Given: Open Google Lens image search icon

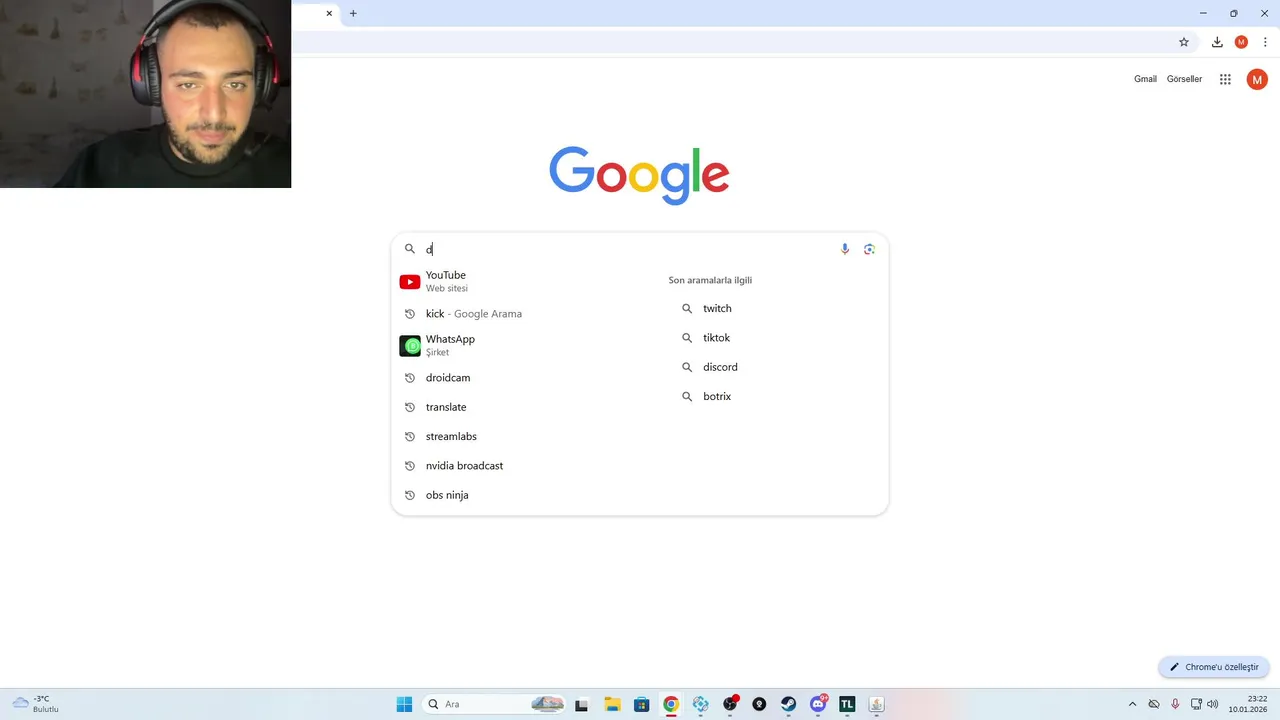Looking at the screenshot, I should tap(869, 249).
